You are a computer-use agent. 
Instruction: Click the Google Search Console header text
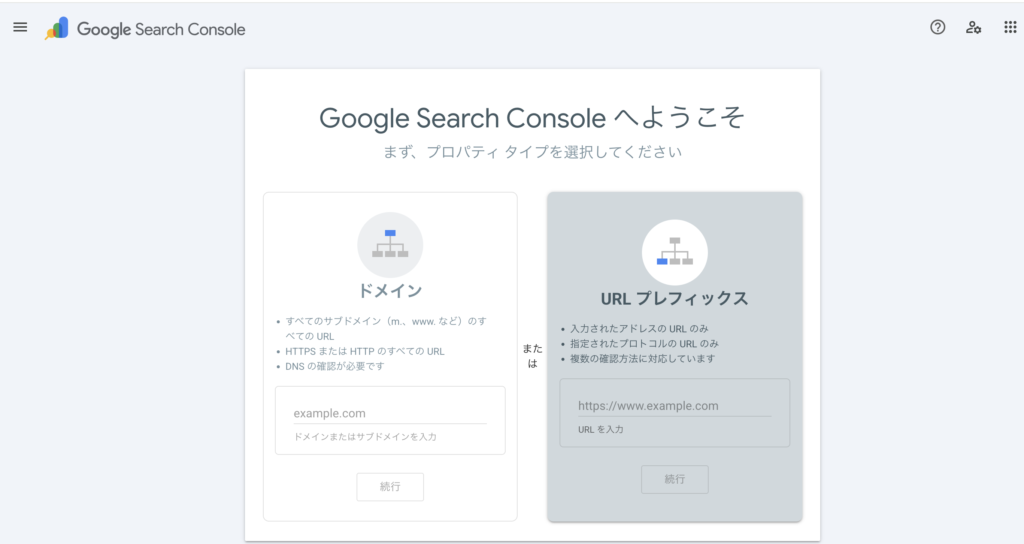tap(161, 29)
